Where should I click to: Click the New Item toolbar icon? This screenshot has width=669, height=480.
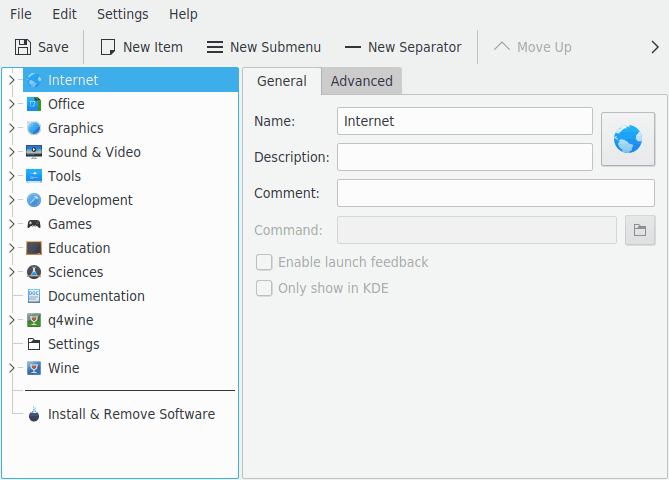(x=108, y=47)
